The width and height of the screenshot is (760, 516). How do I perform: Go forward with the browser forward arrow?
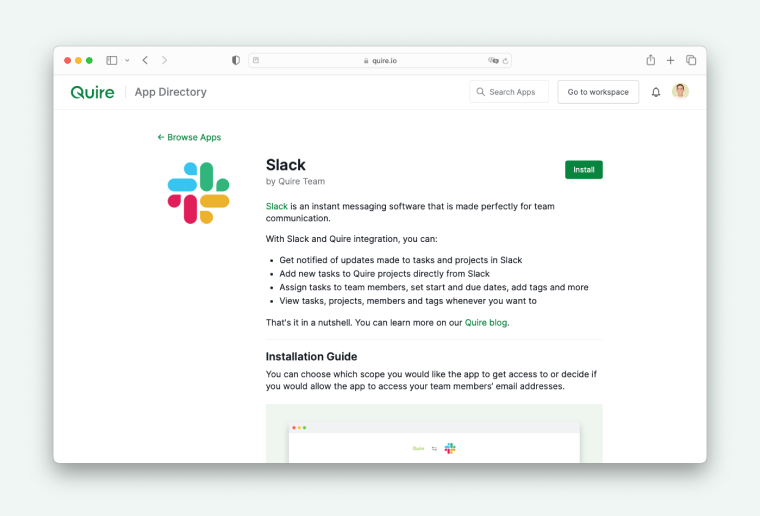tap(164, 60)
